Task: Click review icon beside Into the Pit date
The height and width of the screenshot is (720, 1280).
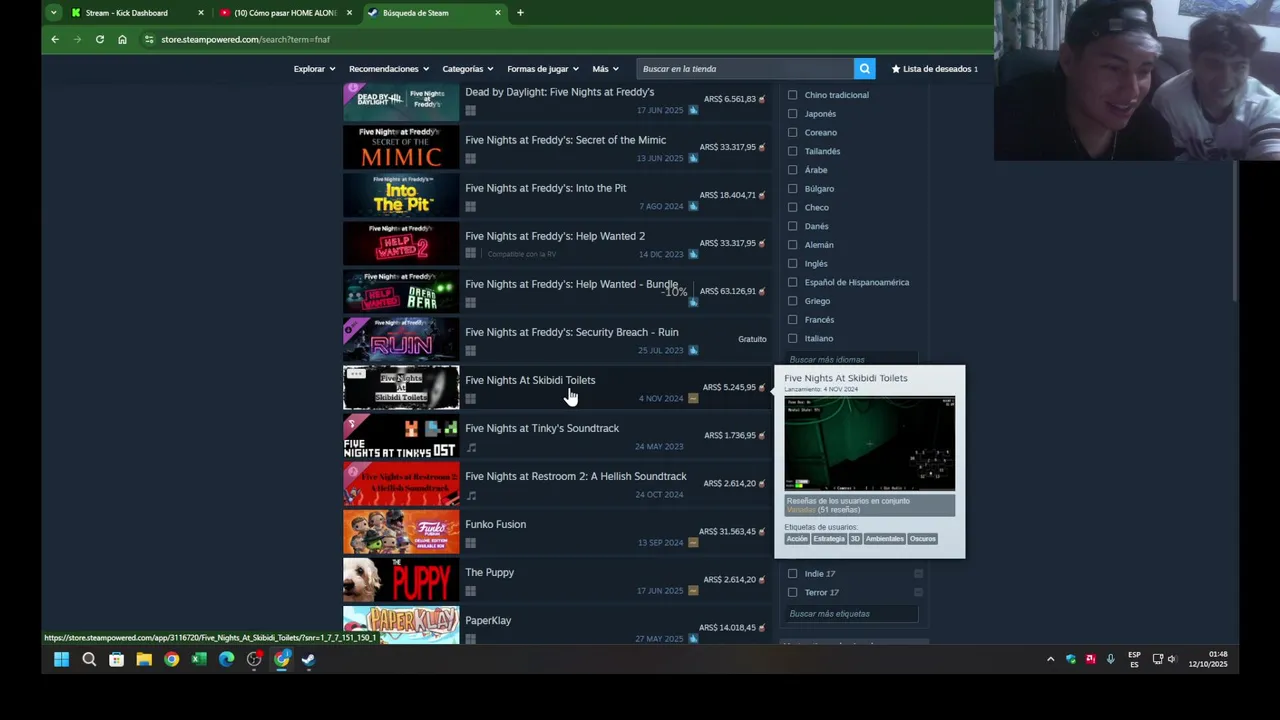Action: [693, 206]
